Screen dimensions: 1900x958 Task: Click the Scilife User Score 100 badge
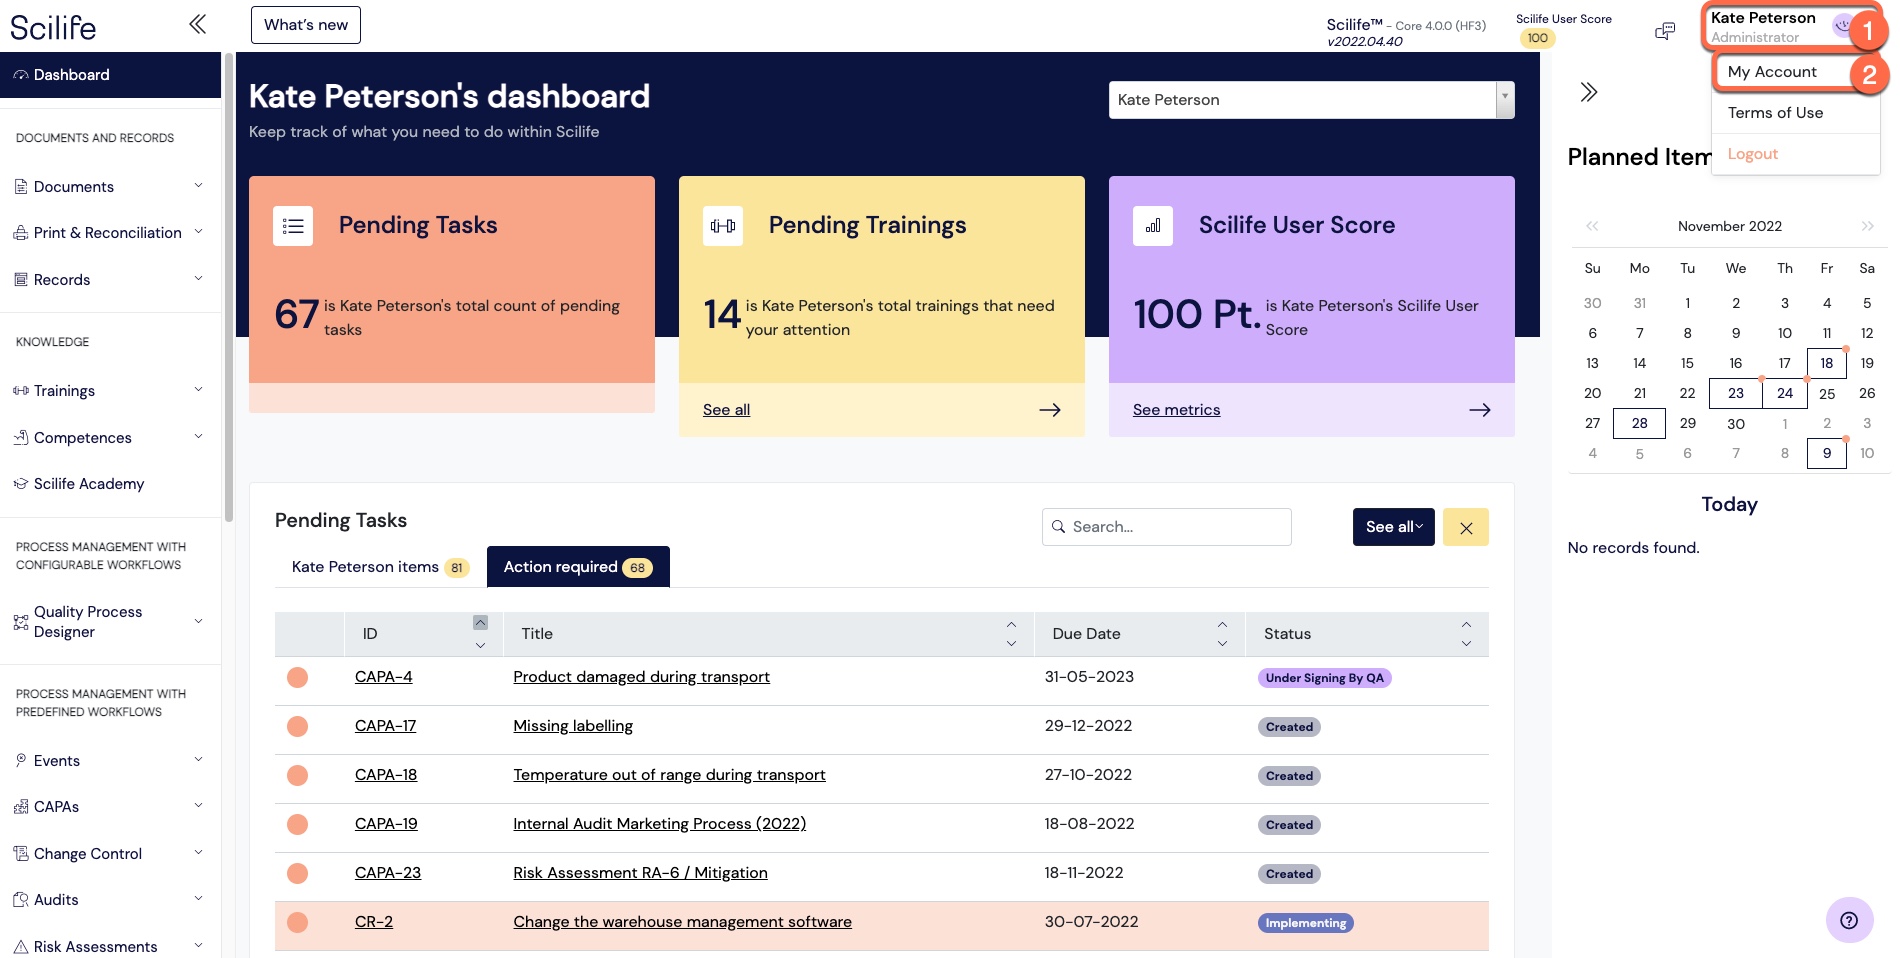pos(1537,38)
